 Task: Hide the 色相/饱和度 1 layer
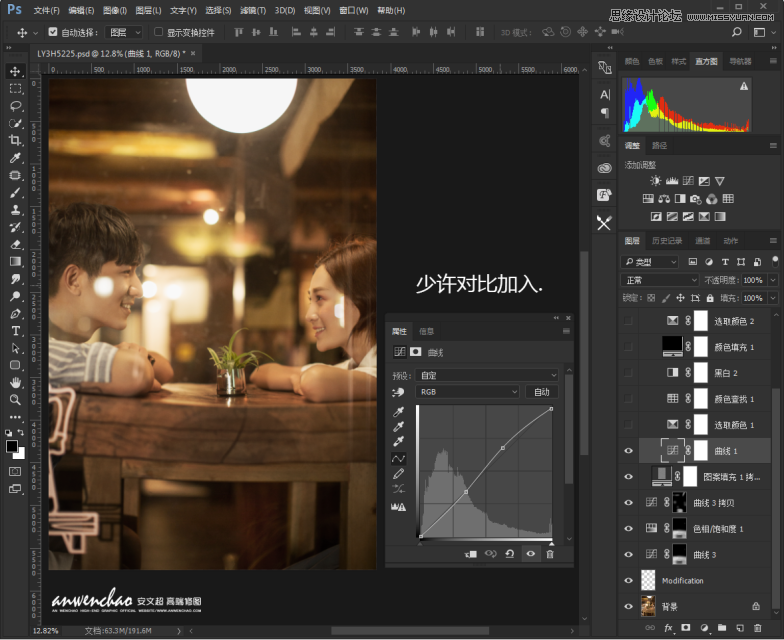(628, 528)
